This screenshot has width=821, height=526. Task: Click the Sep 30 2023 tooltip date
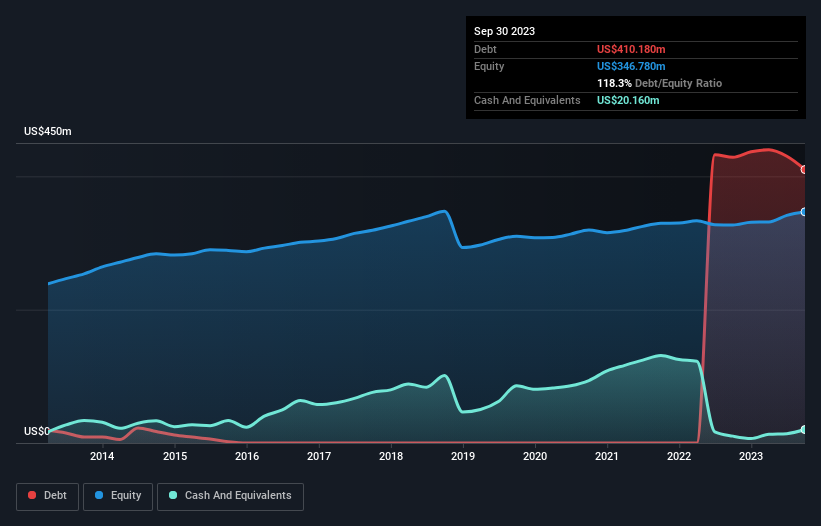[504, 31]
